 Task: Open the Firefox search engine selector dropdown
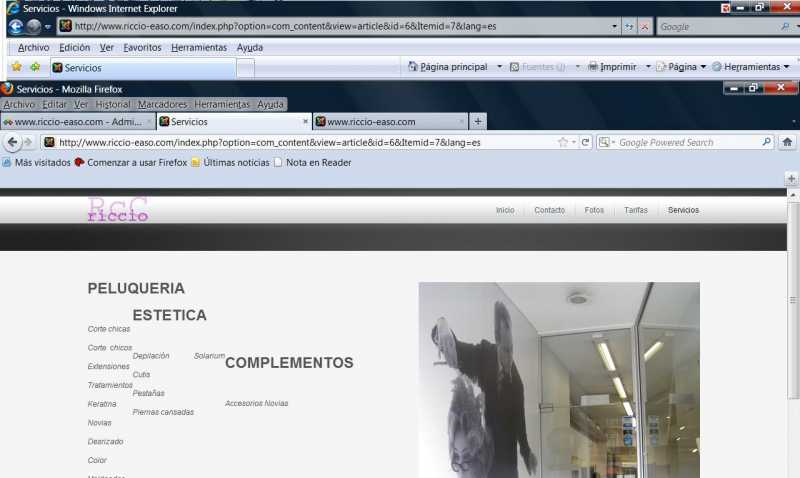coord(607,142)
